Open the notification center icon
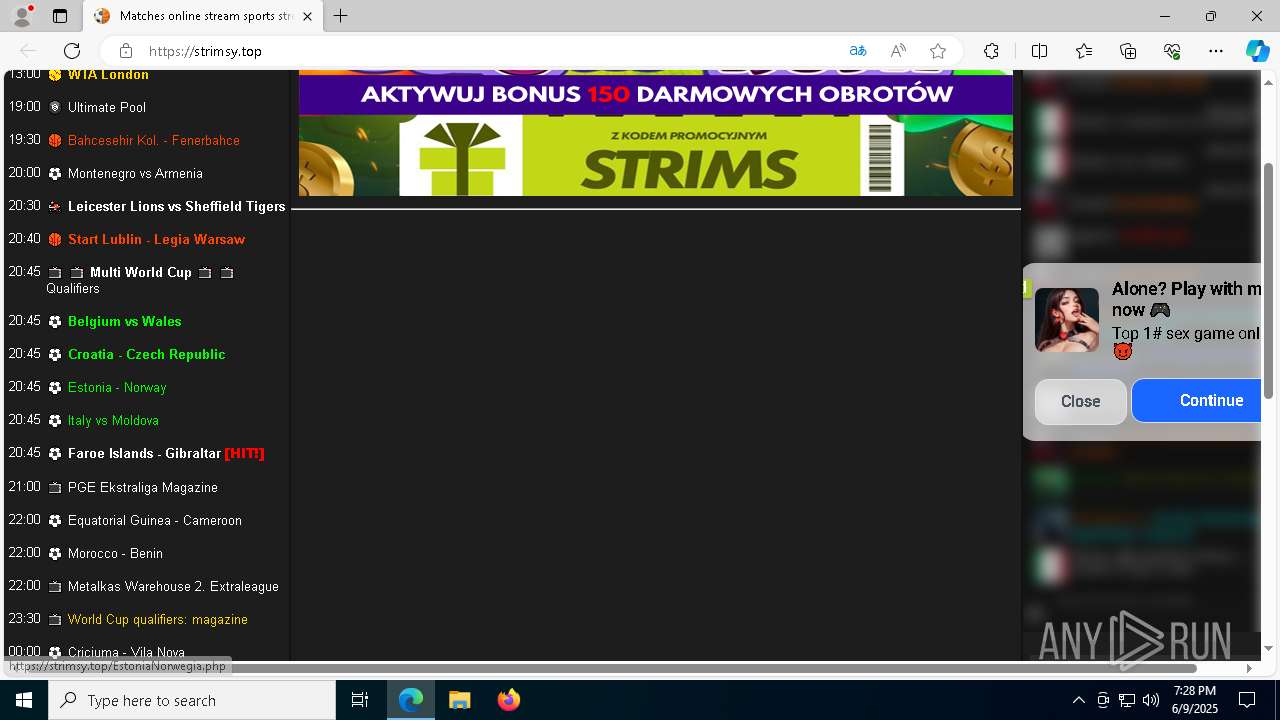Screen dimensions: 1280x720 (1247, 700)
